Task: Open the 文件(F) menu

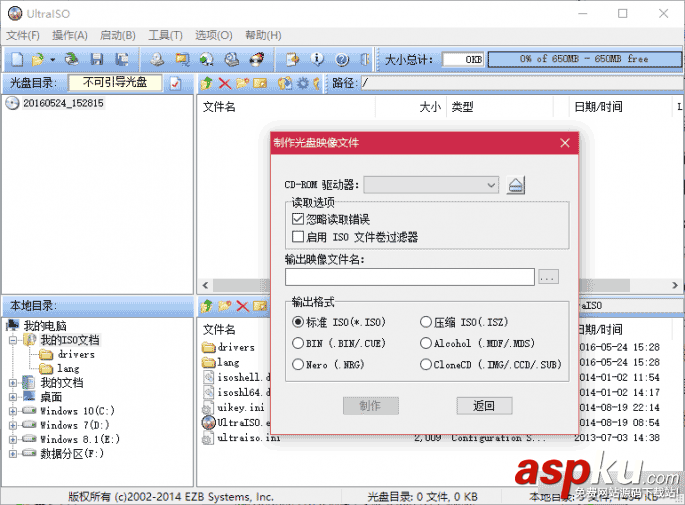Action: click(23, 35)
